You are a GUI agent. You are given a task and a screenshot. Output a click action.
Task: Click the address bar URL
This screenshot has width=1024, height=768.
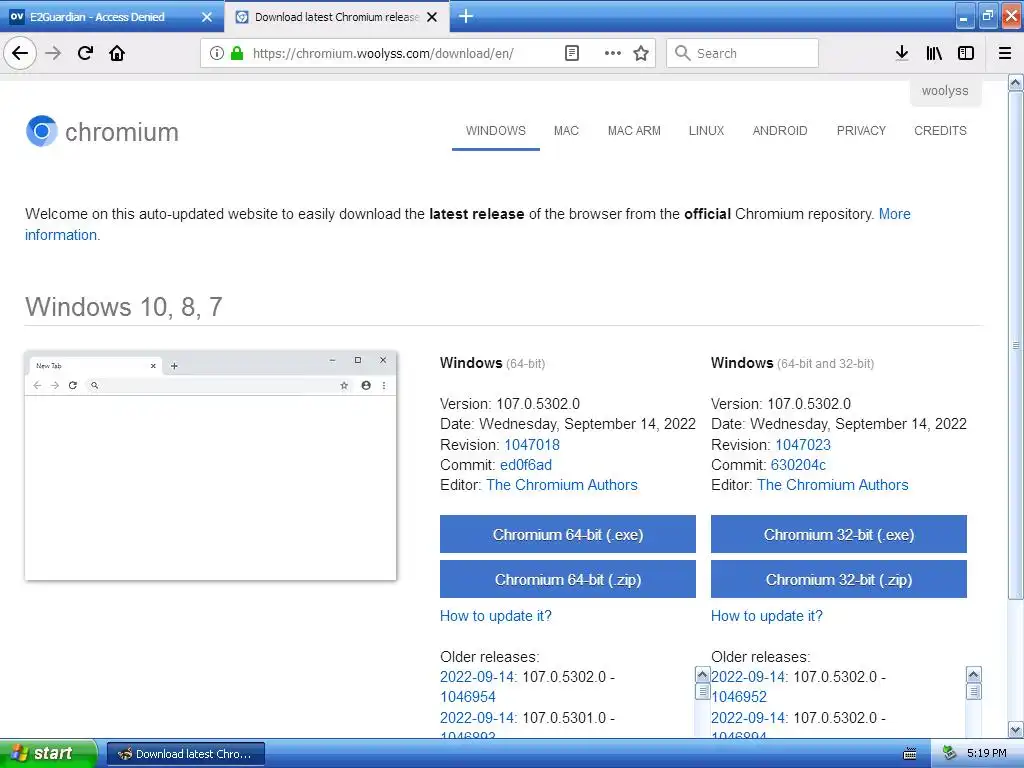[383, 53]
